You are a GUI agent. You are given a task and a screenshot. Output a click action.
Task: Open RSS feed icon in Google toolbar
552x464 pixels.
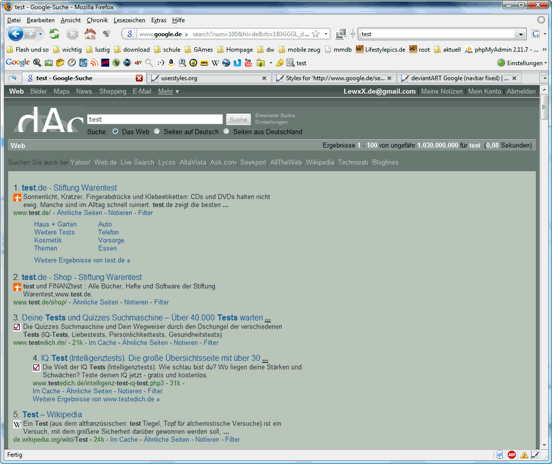point(94,63)
